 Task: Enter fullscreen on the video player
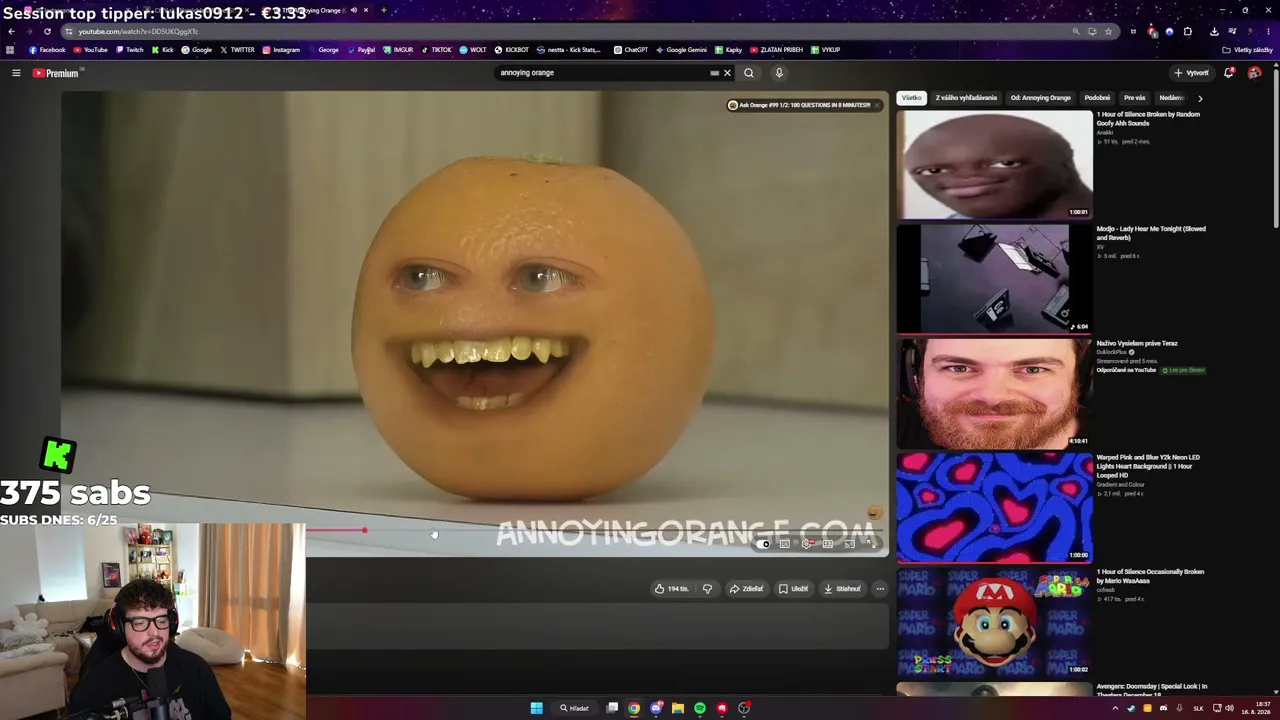click(x=870, y=544)
